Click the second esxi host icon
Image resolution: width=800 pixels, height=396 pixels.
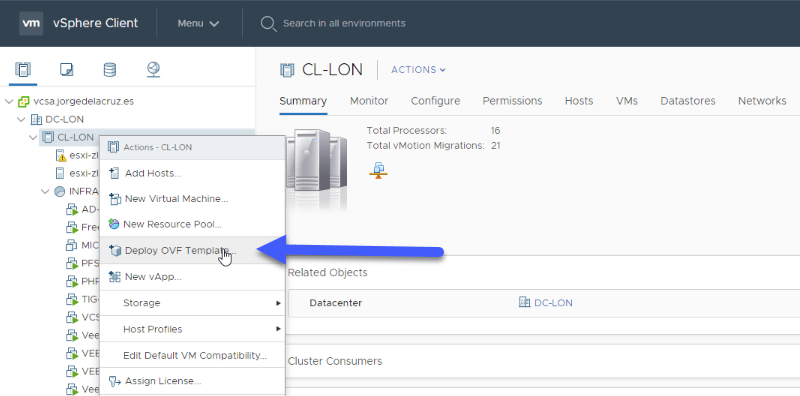coord(60,173)
